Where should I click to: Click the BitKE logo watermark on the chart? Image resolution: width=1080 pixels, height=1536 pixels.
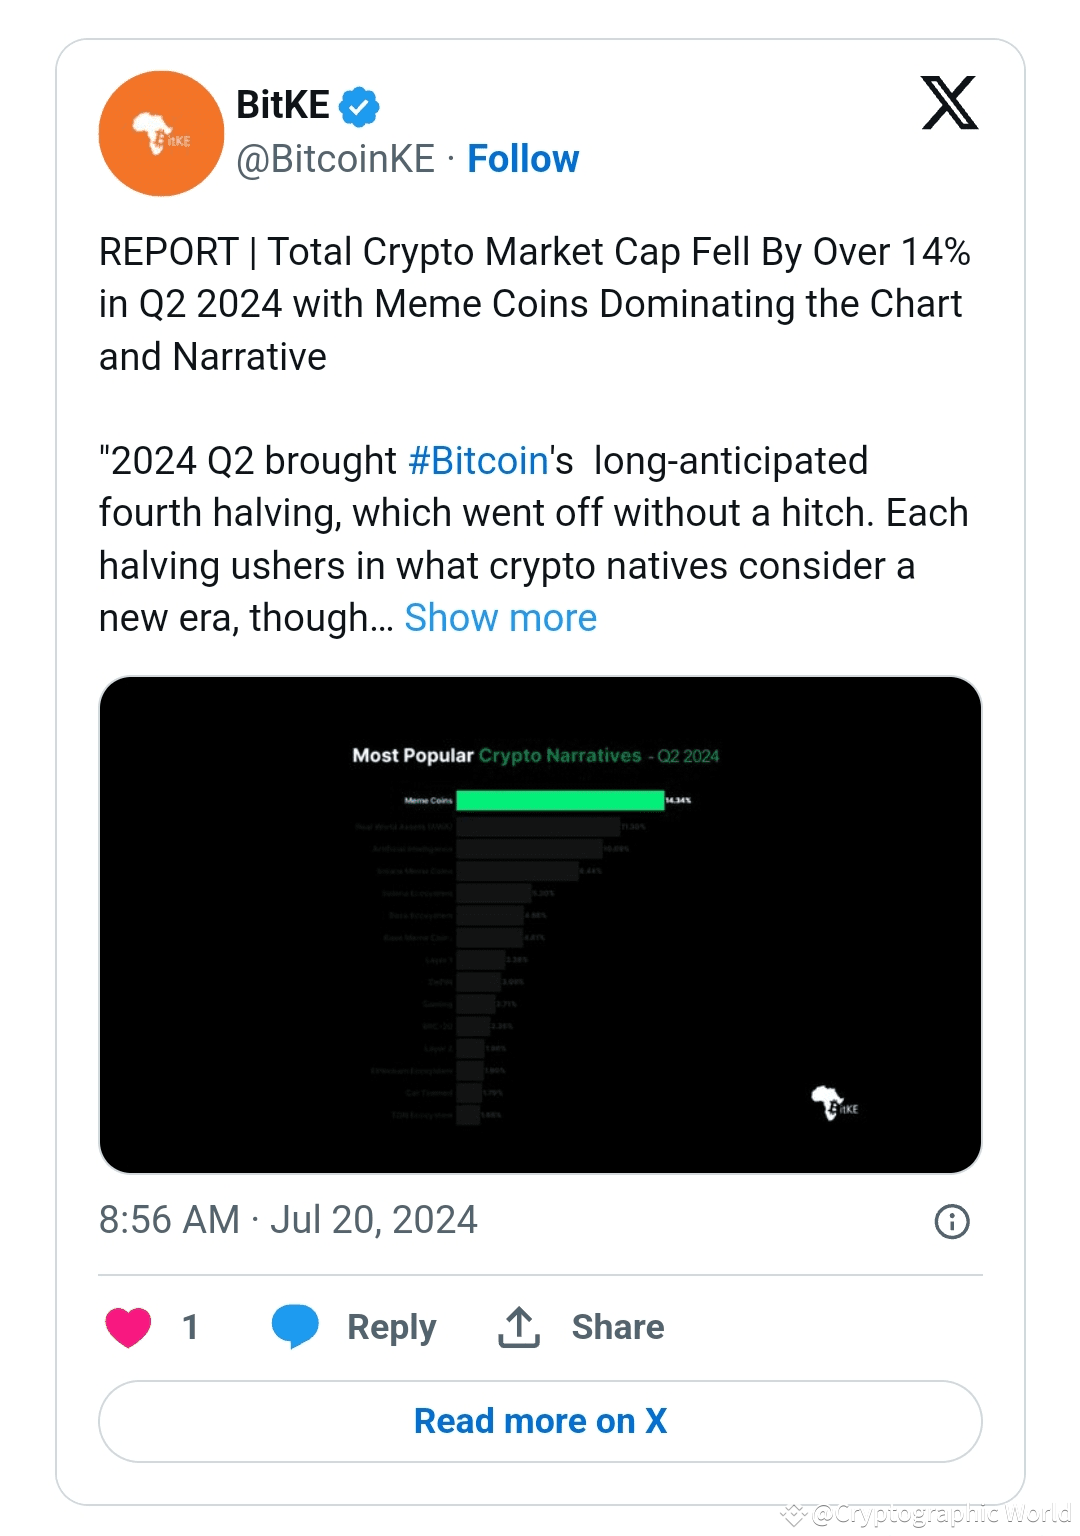[x=834, y=1102]
